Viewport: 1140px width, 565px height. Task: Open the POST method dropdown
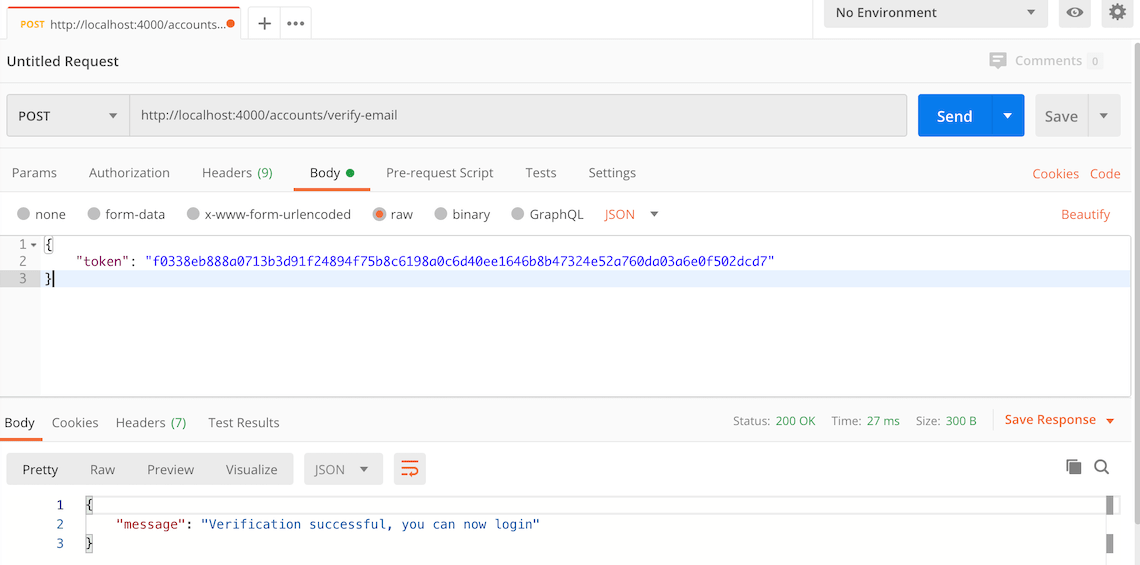(x=68, y=116)
